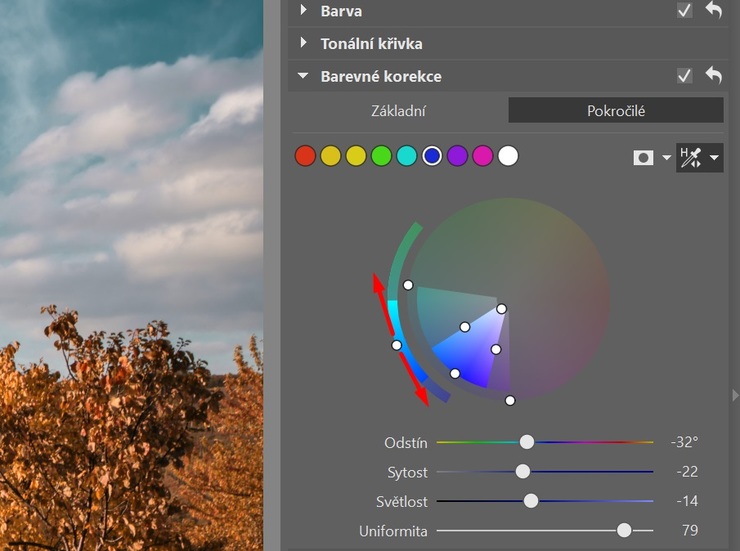This screenshot has height=551, width=740.
Task: Expand the Barva section
Action: click(303, 10)
